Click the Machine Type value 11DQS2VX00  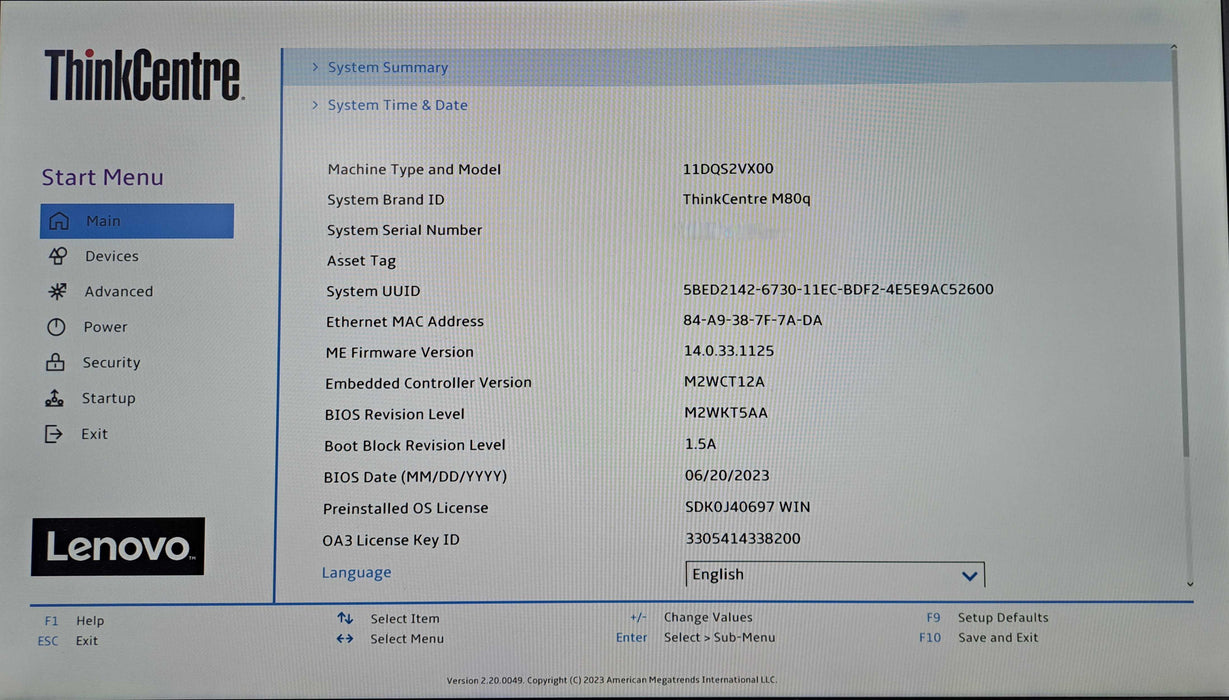(x=728, y=169)
